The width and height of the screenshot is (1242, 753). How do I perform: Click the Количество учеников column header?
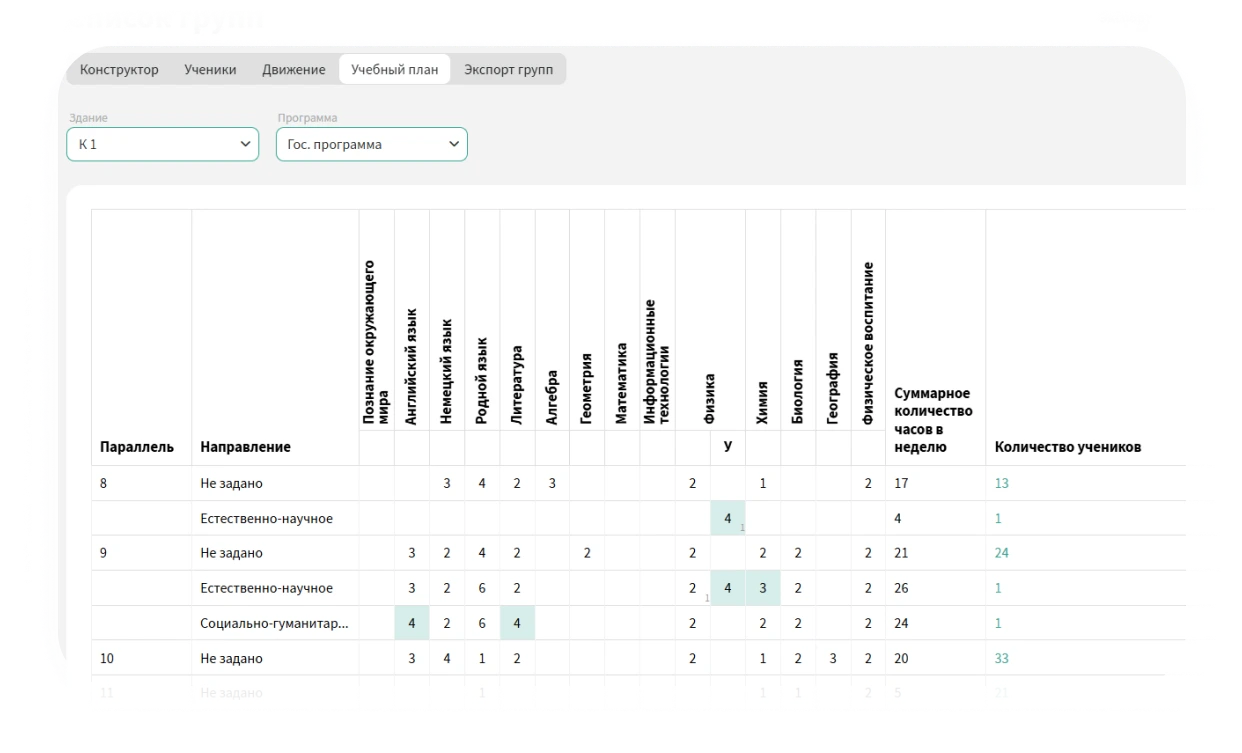pyautogui.click(x=1067, y=447)
